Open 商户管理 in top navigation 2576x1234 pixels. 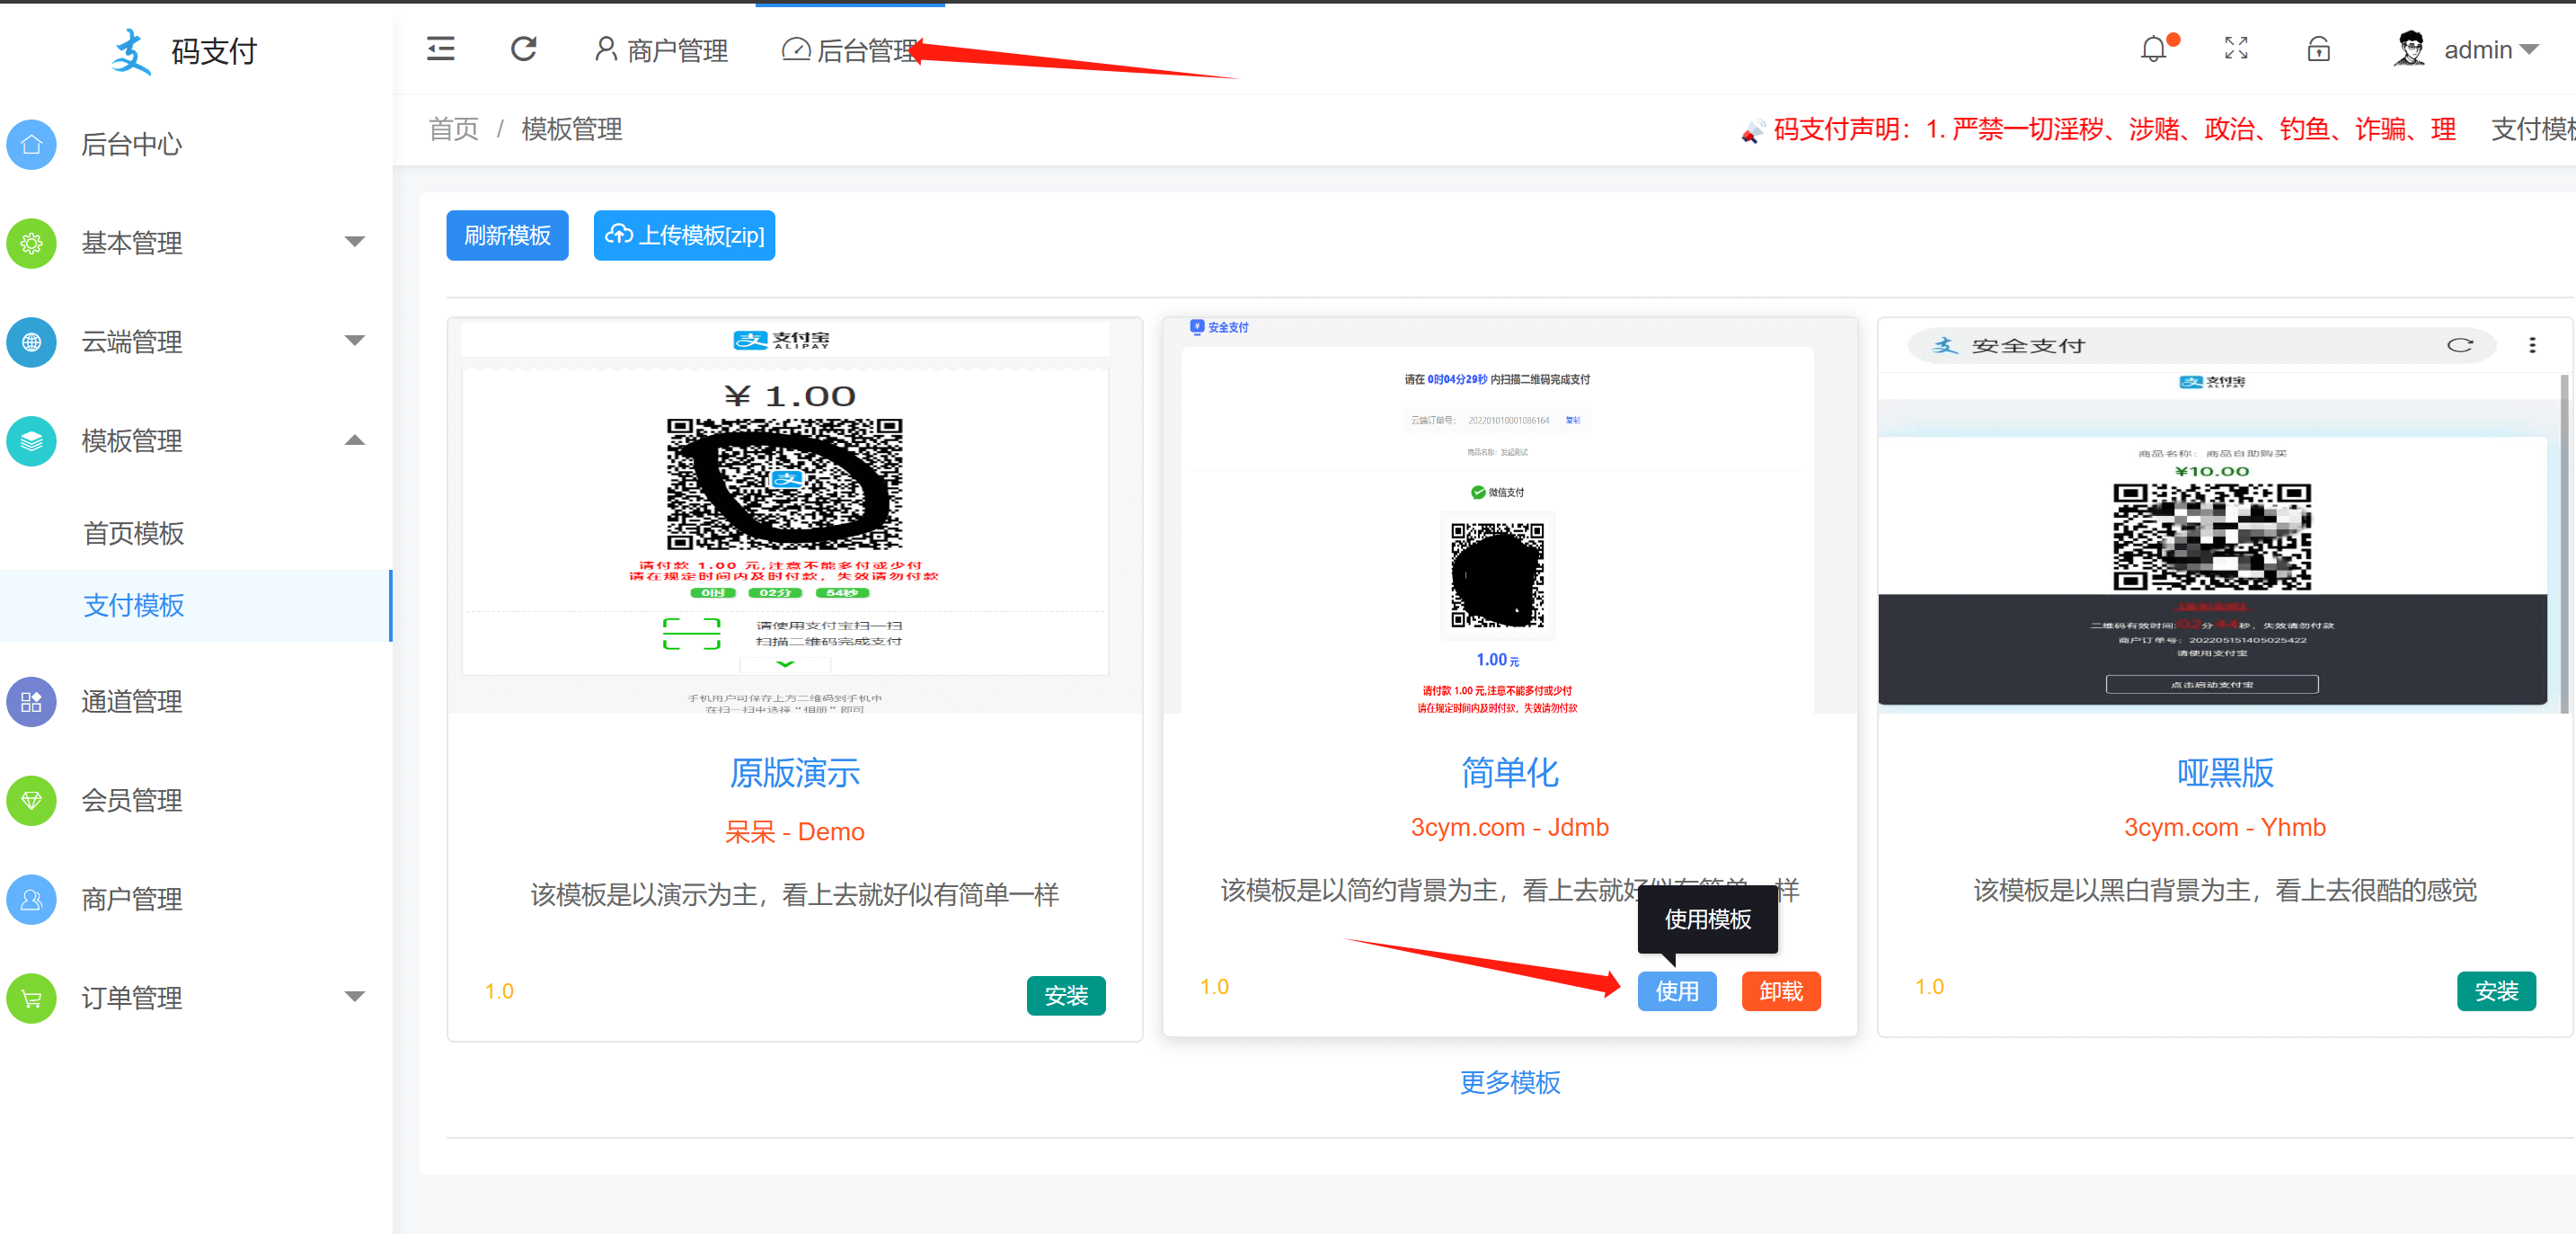point(661,50)
